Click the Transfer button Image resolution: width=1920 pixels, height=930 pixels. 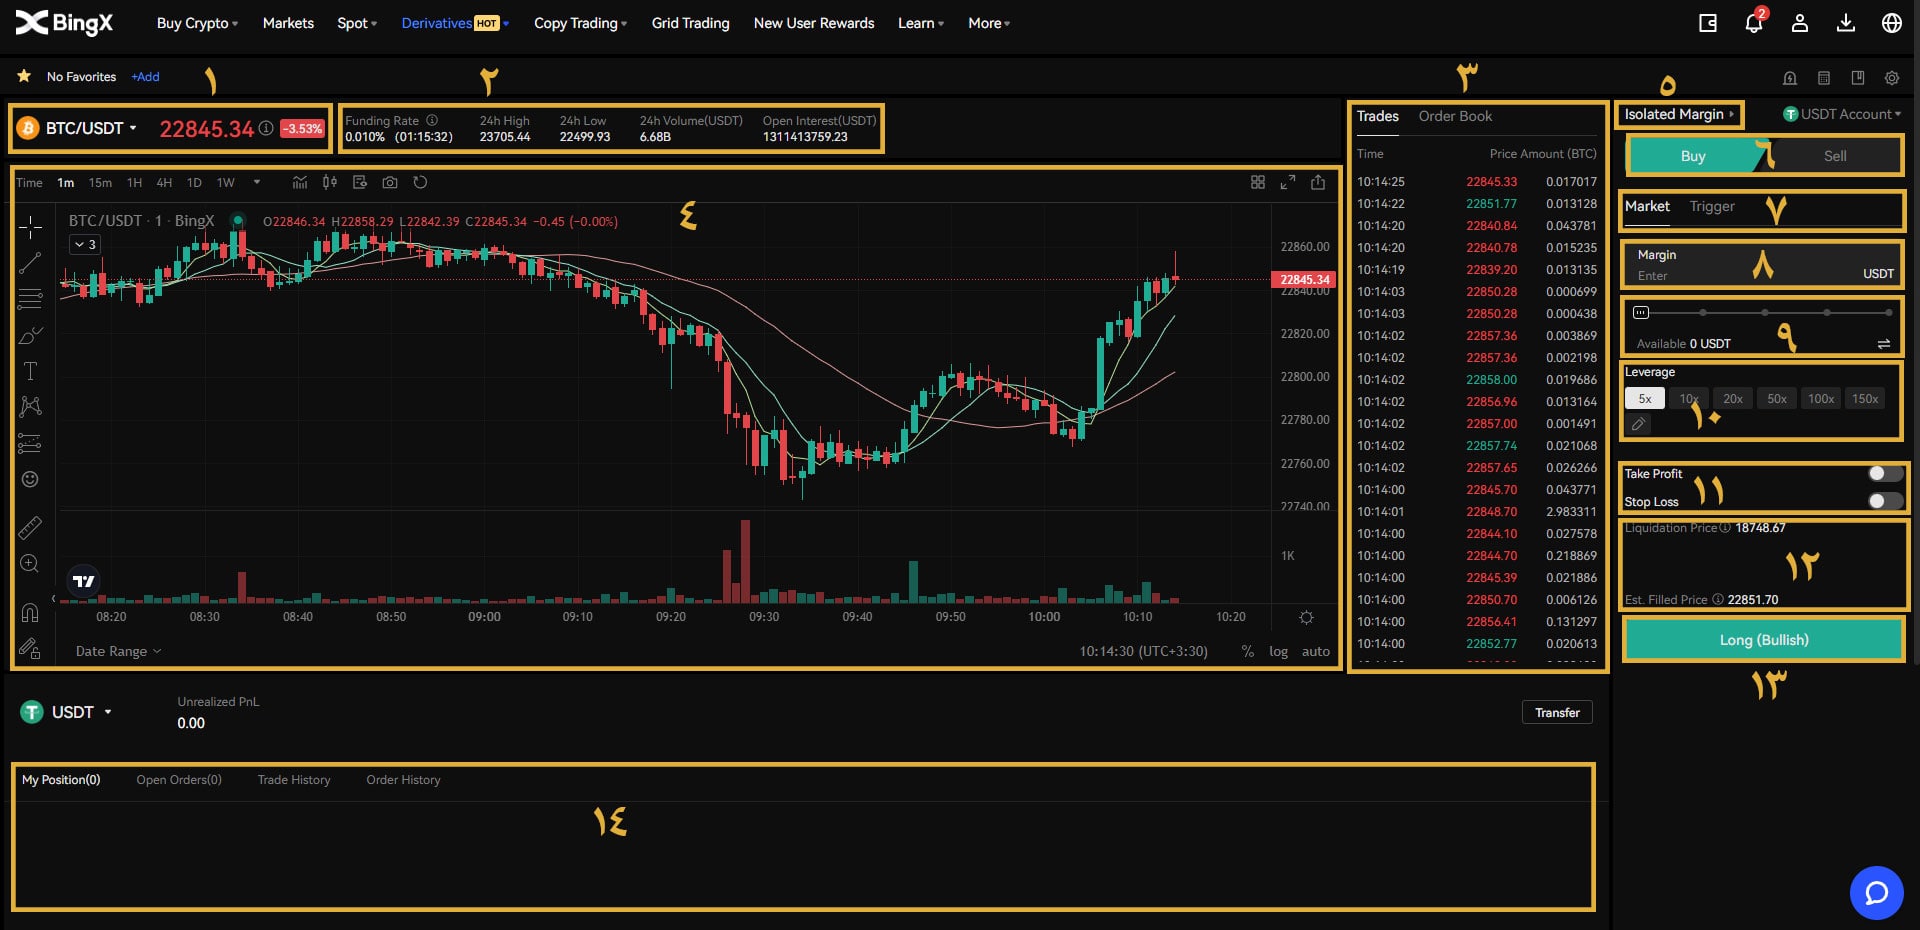point(1557,712)
